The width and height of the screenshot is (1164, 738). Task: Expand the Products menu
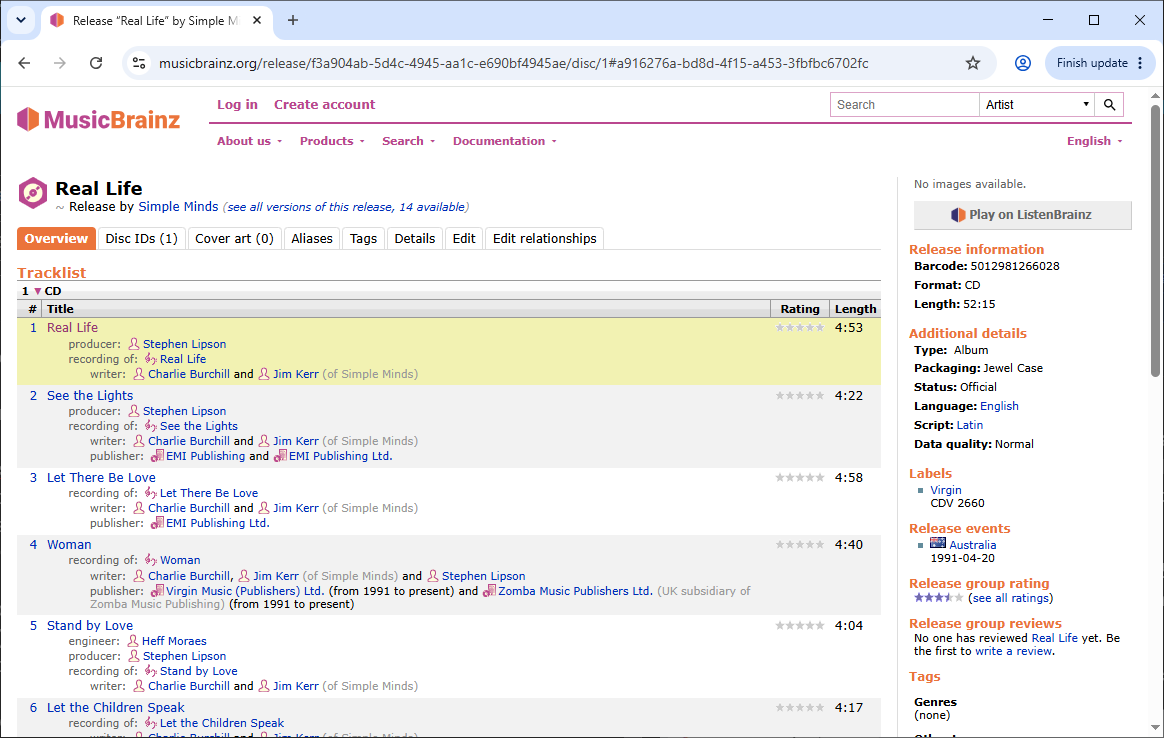[x=332, y=141]
